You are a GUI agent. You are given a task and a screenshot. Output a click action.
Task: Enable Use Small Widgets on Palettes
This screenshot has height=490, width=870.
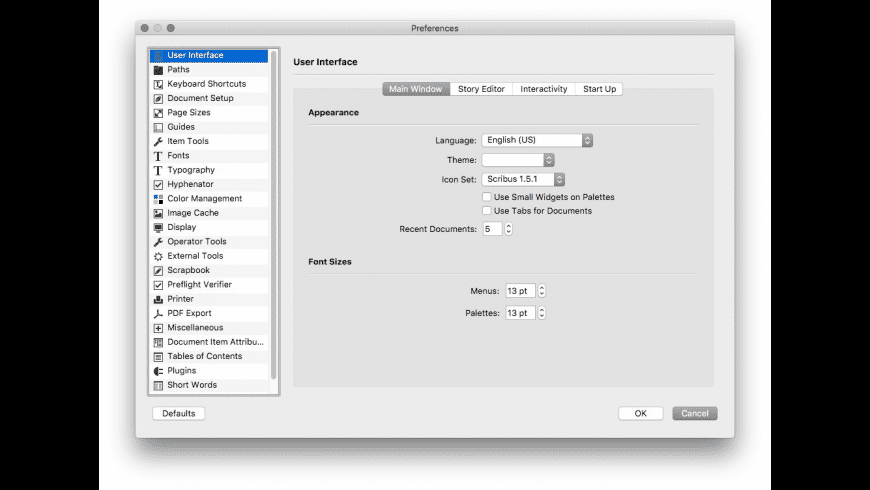487,197
